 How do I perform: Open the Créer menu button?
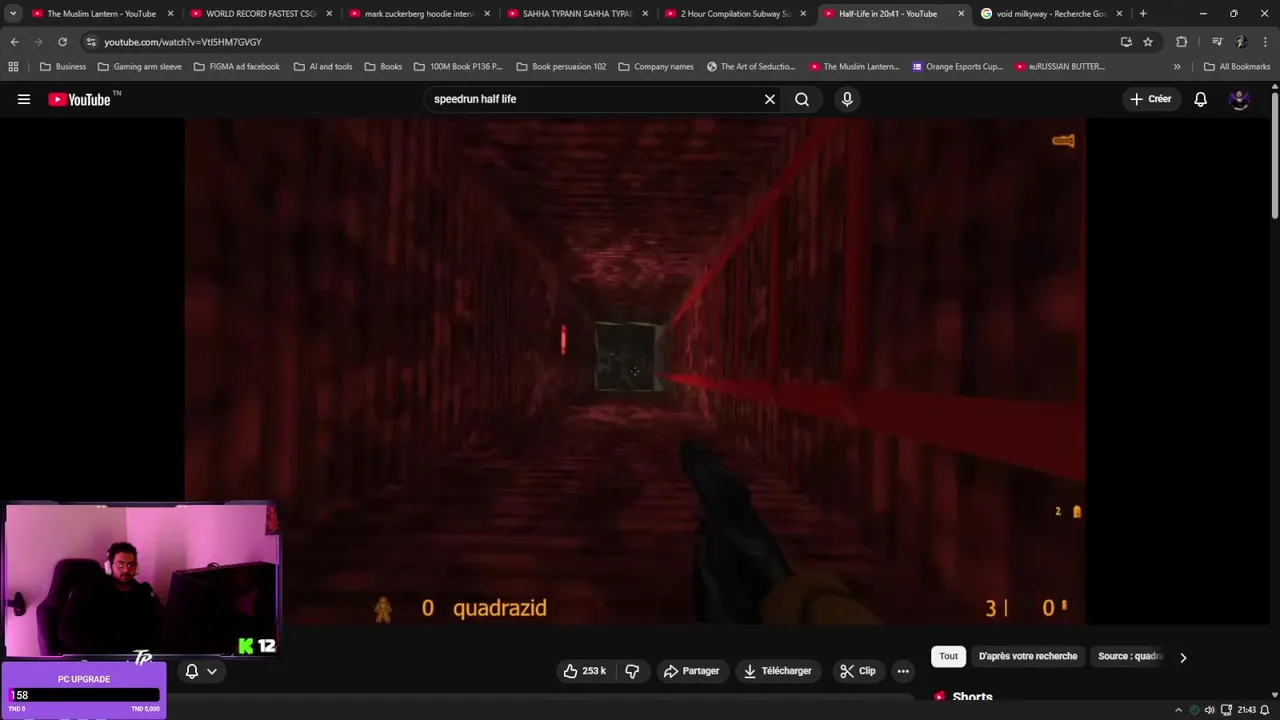tap(1151, 99)
